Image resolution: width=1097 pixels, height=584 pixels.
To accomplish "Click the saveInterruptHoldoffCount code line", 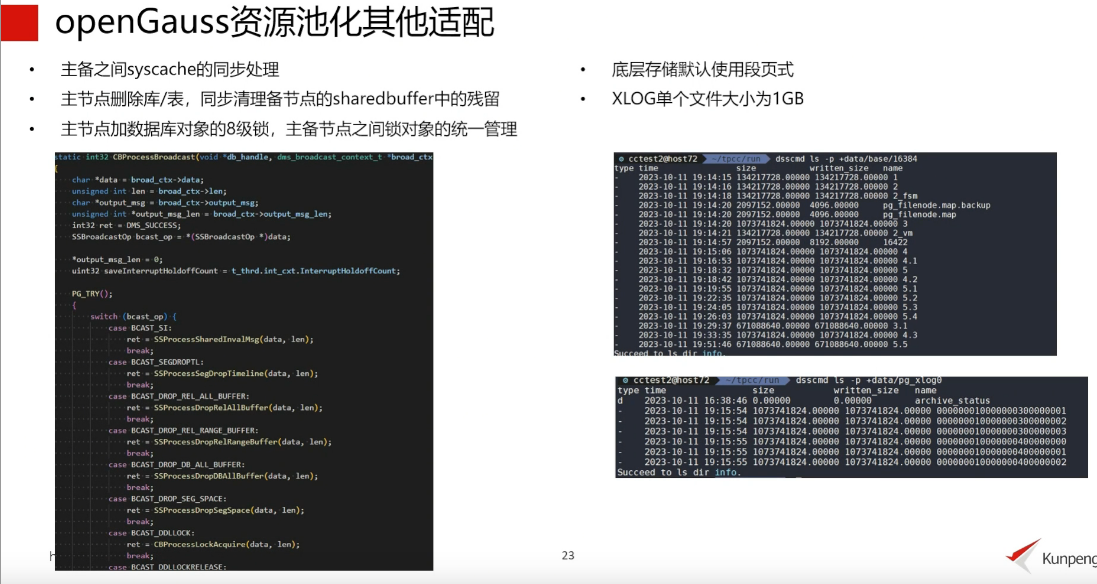I will (236, 271).
